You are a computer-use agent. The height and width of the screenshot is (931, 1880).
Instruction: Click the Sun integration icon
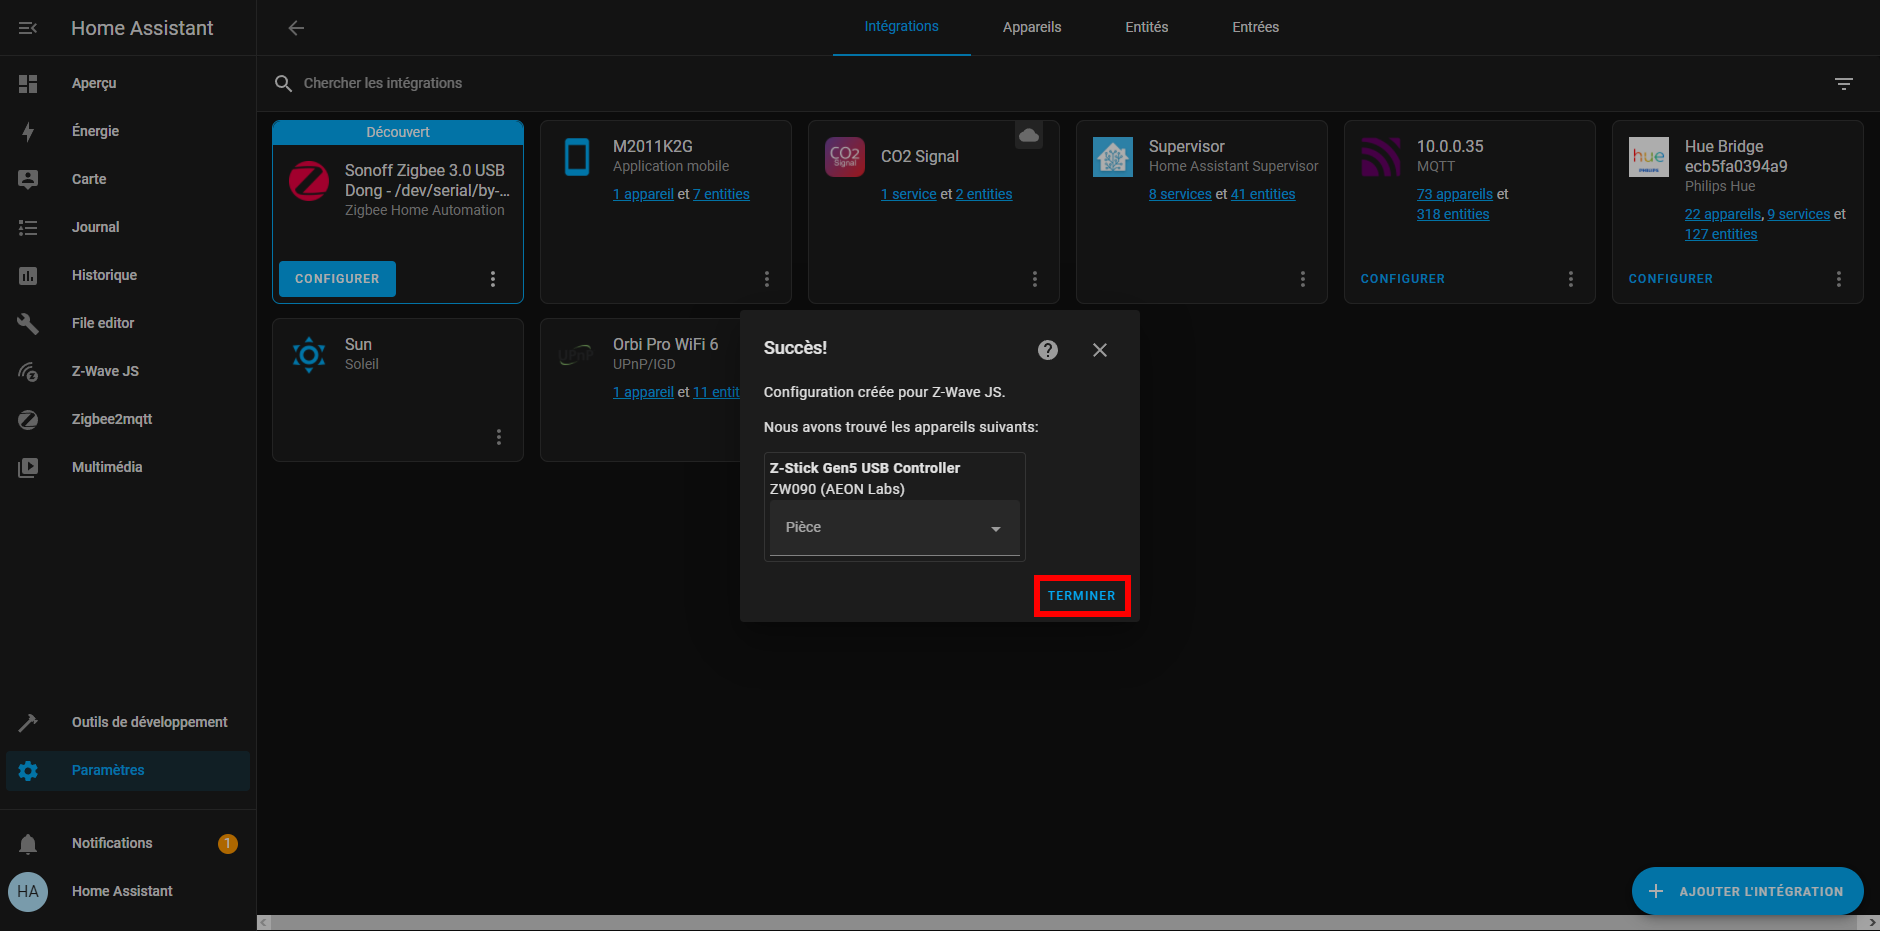[x=309, y=355]
